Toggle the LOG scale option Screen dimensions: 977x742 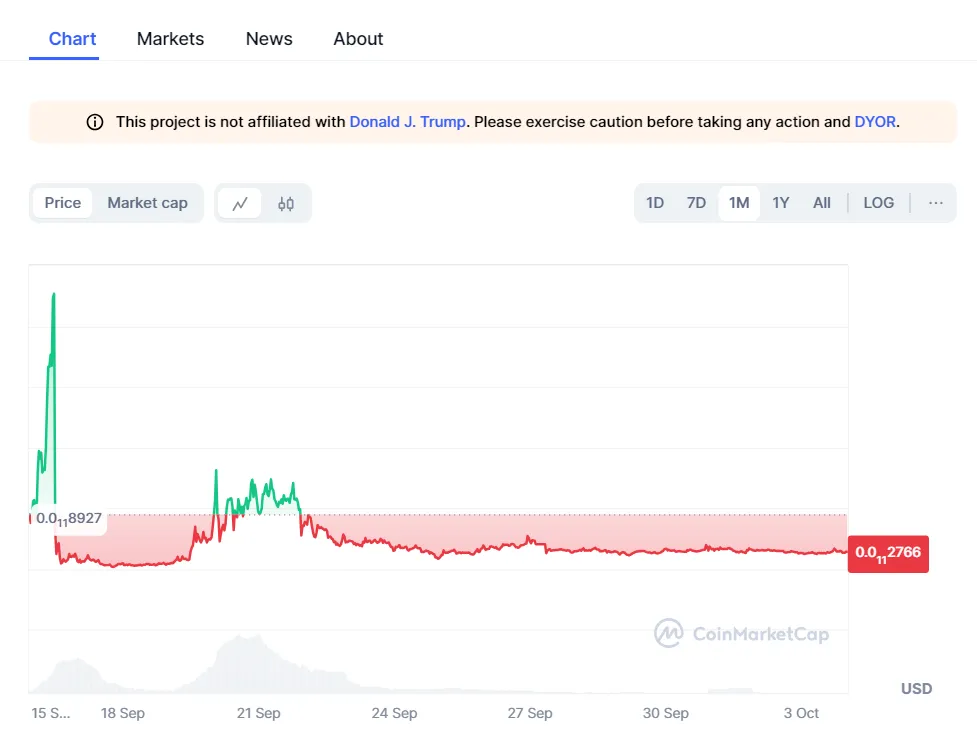point(878,203)
